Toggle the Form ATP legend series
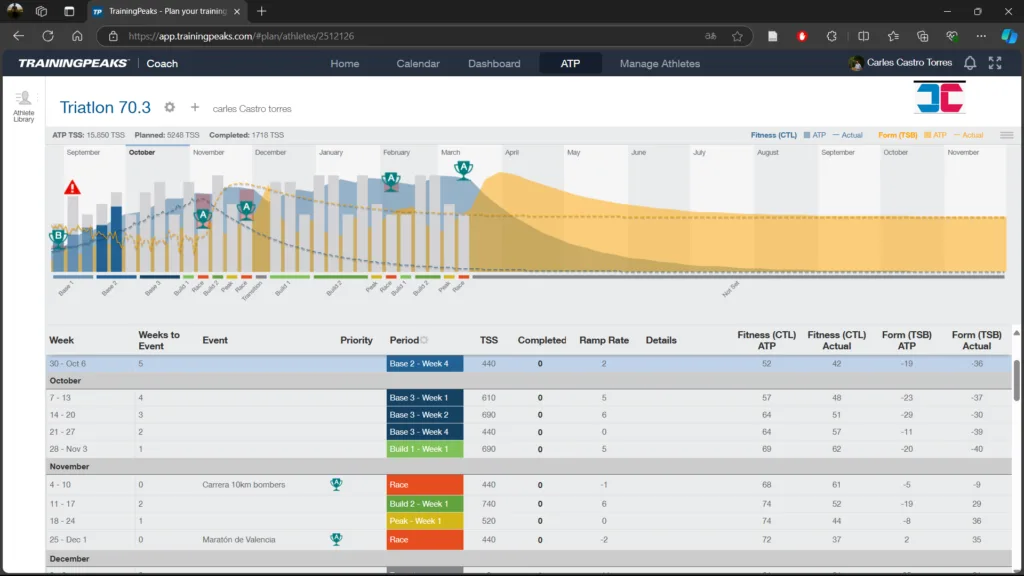The height and width of the screenshot is (576, 1024). (x=935, y=135)
